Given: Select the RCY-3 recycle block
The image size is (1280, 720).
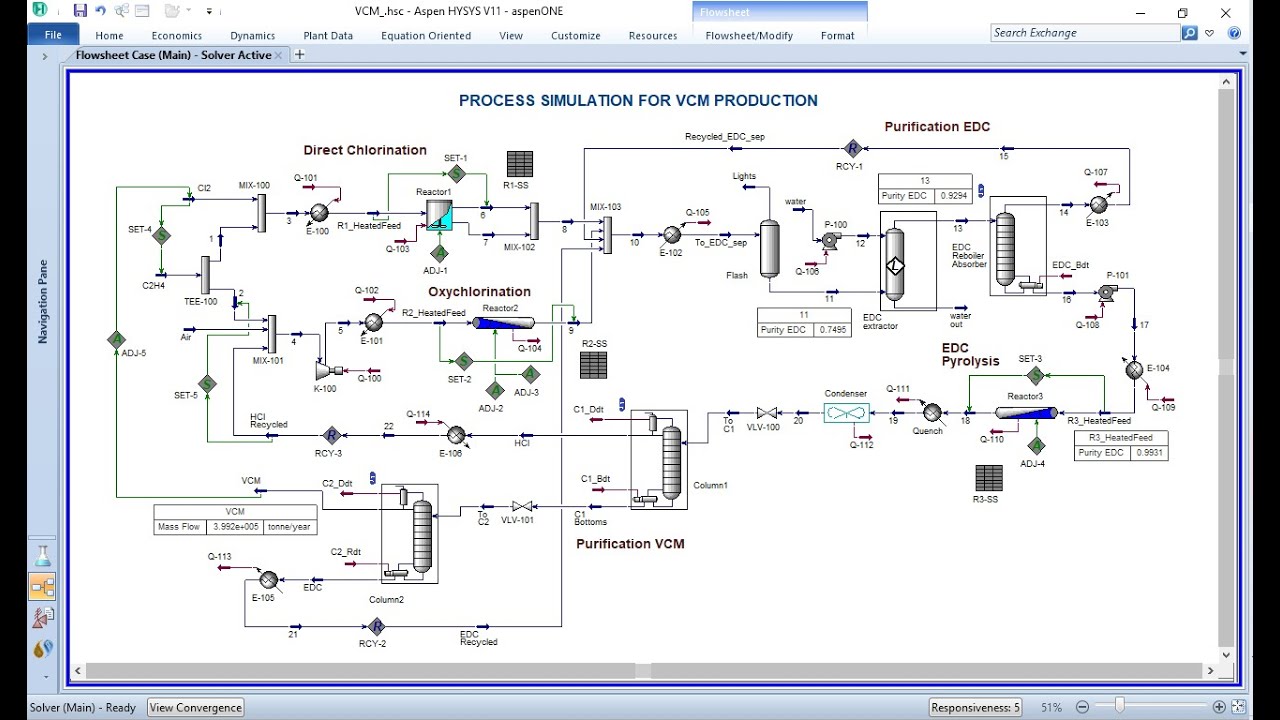Looking at the screenshot, I should [332, 435].
